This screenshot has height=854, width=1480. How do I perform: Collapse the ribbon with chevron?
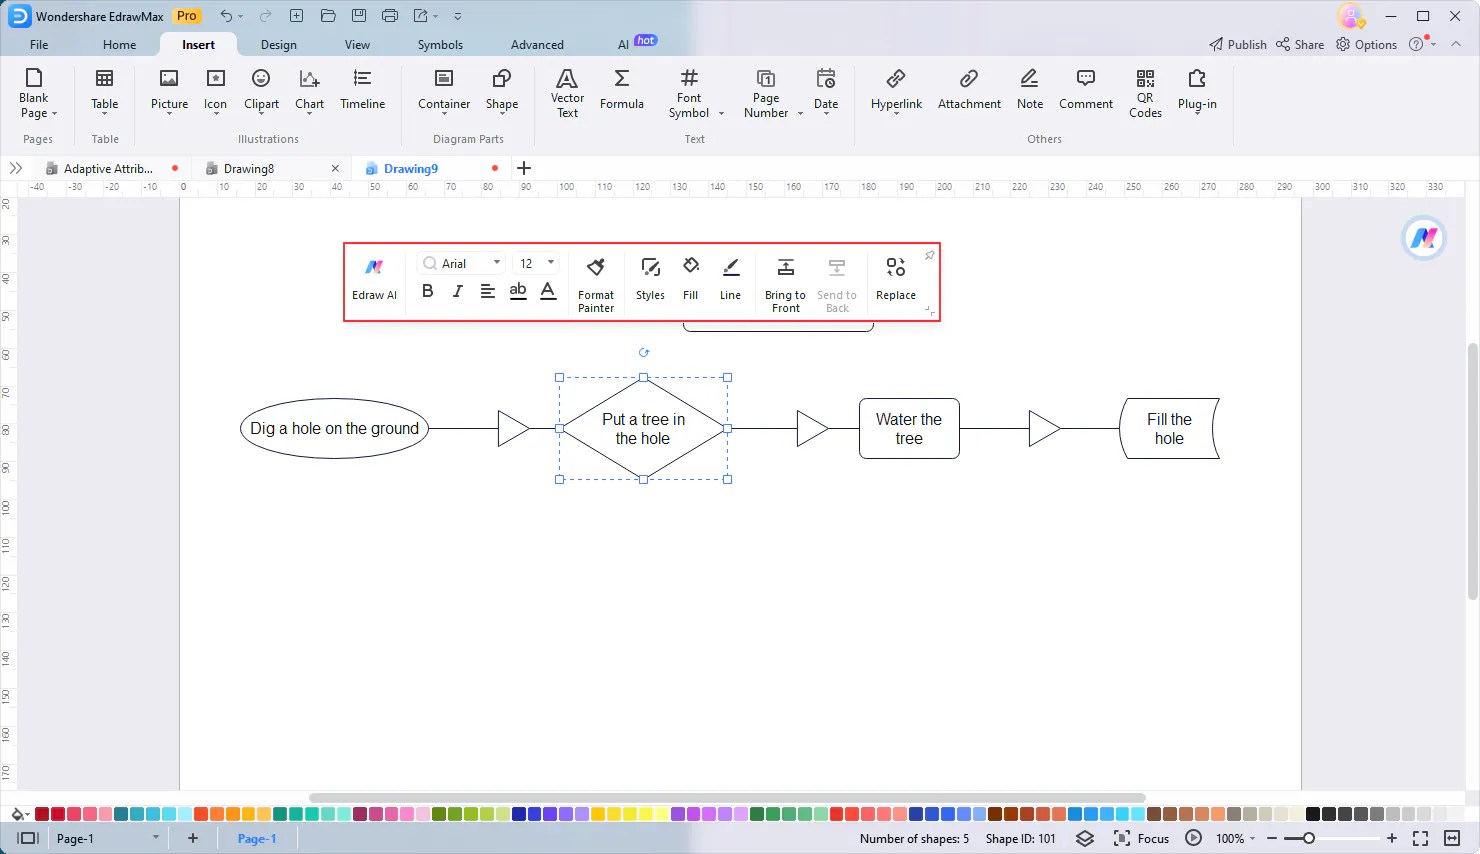pos(1456,44)
